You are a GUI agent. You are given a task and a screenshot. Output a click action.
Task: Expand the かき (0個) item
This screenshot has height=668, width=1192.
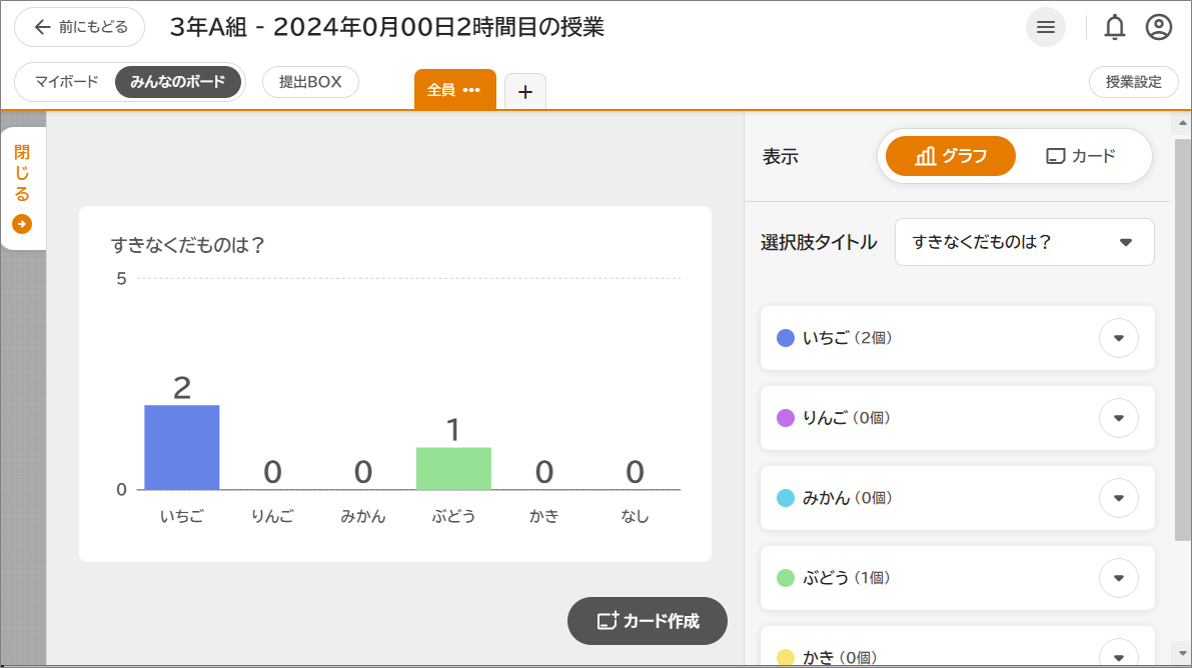(x=1118, y=656)
